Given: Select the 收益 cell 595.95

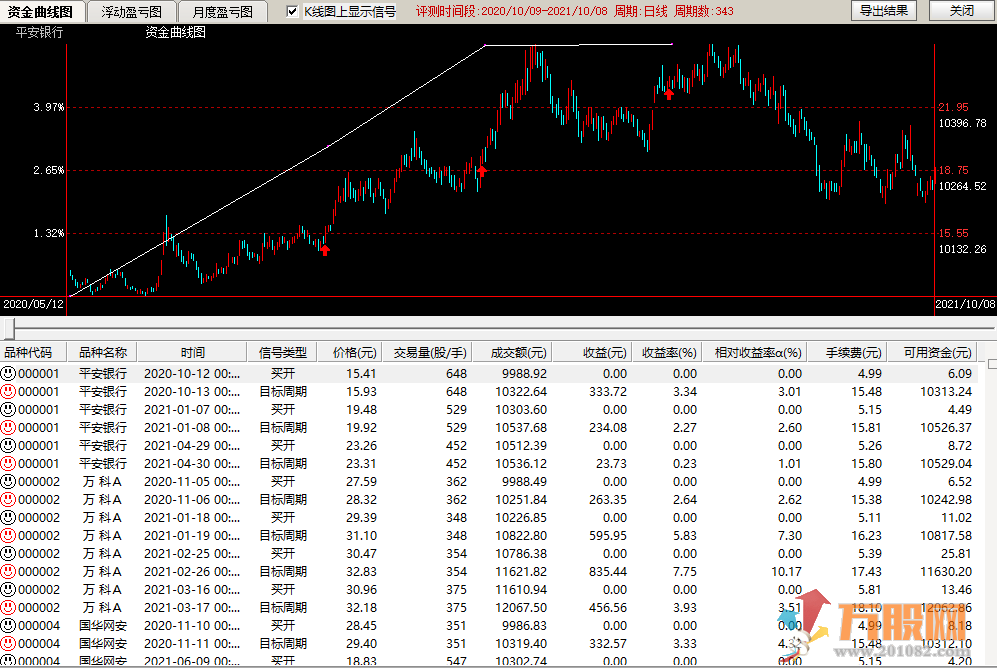Looking at the screenshot, I should click(607, 536).
